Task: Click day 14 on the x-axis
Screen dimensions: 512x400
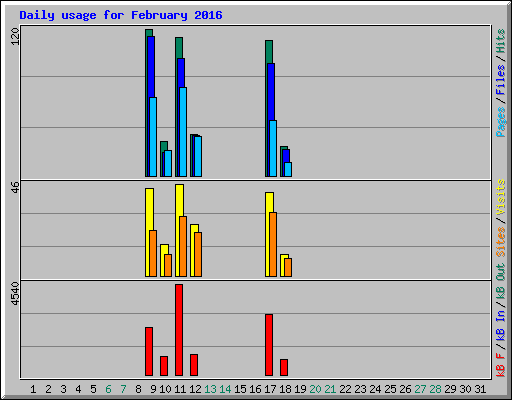Action: coord(225,389)
